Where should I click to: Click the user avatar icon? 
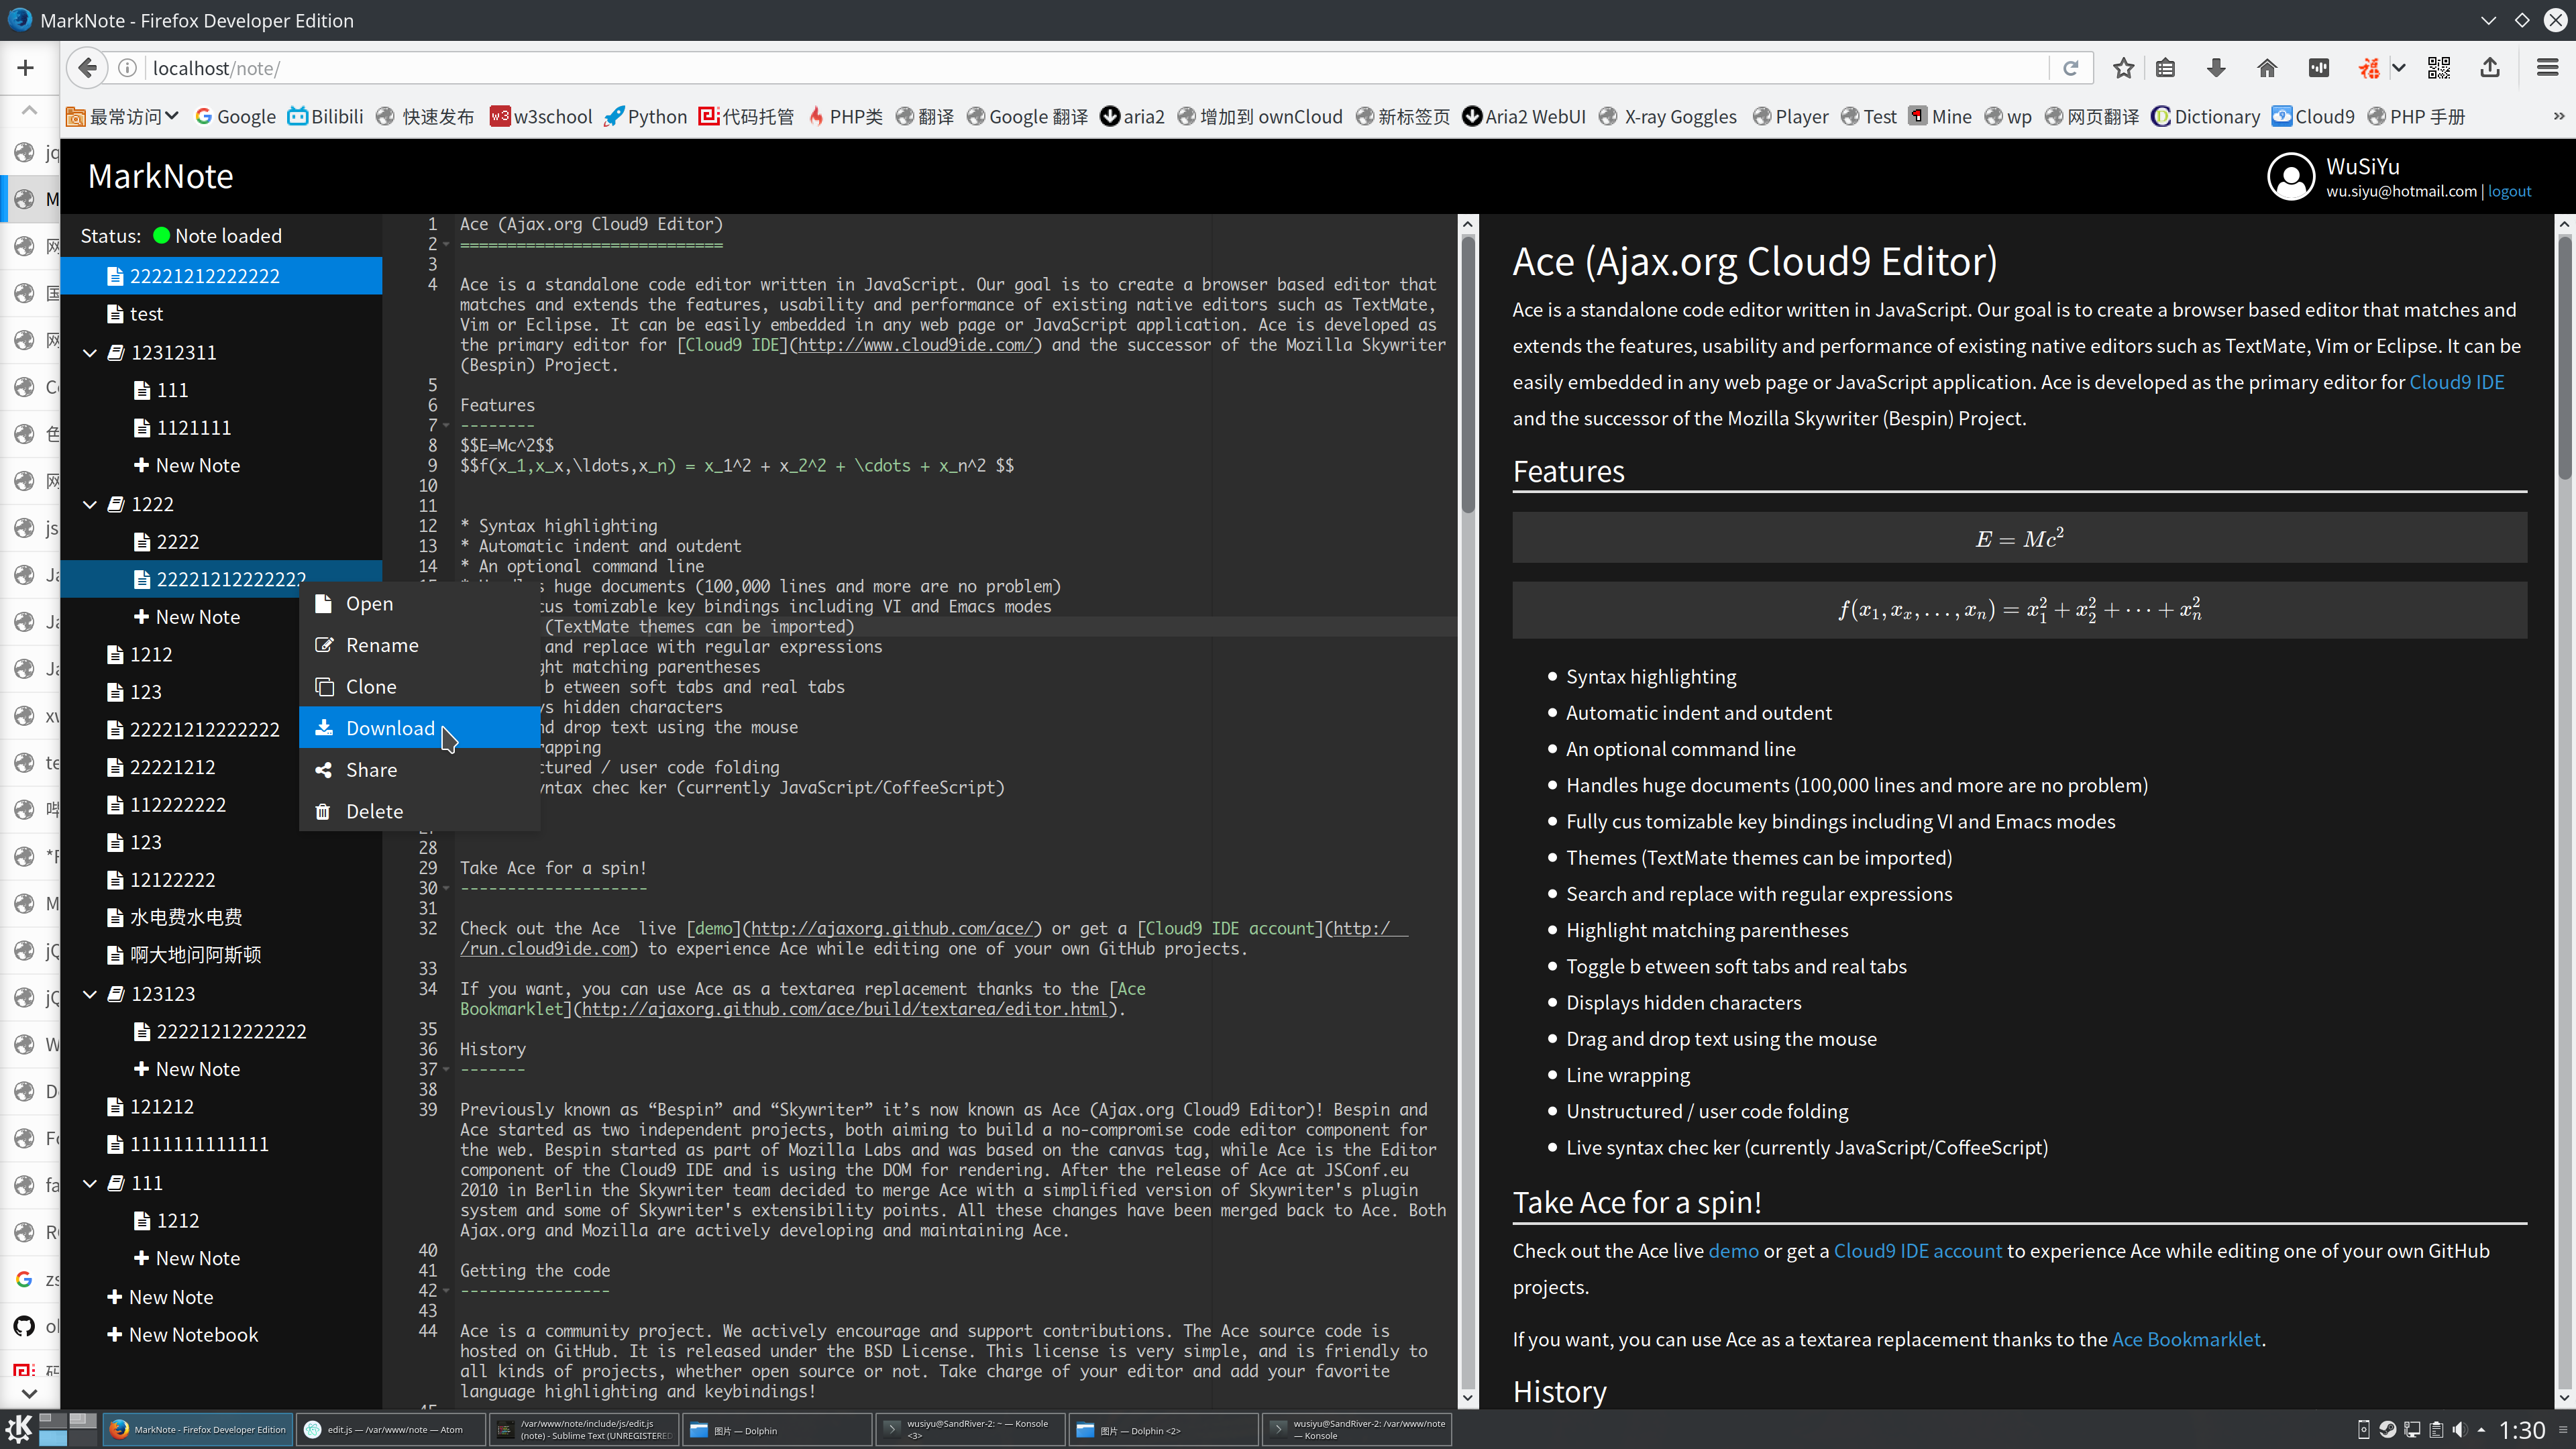[x=2291, y=177]
